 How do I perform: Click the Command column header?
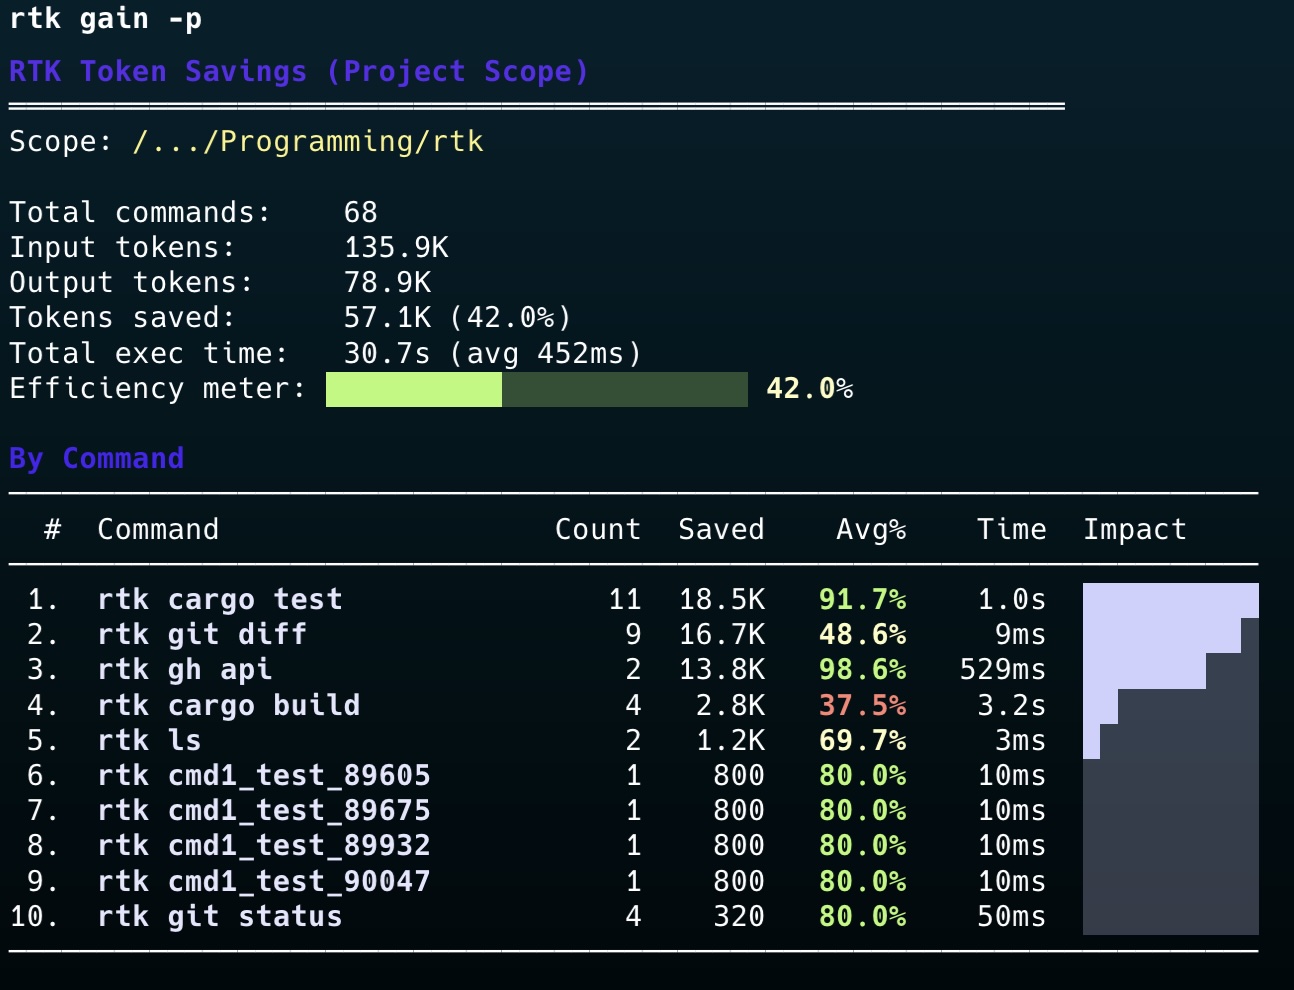(158, 529)
